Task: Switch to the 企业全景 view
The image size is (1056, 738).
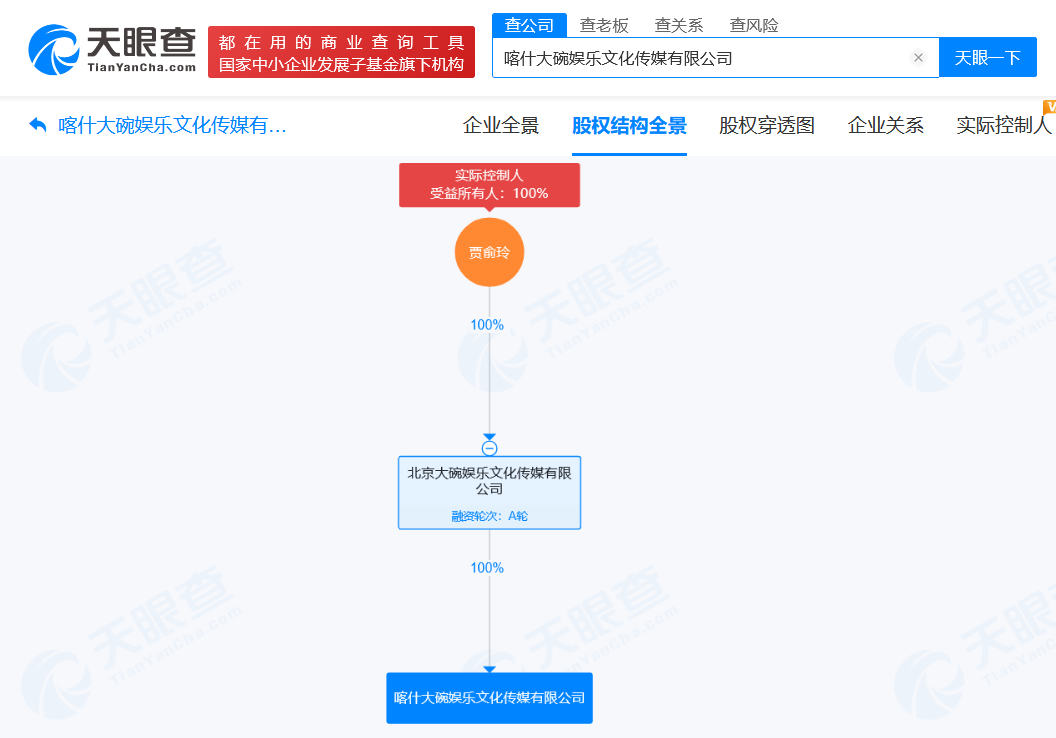Action: click(500, 126)
